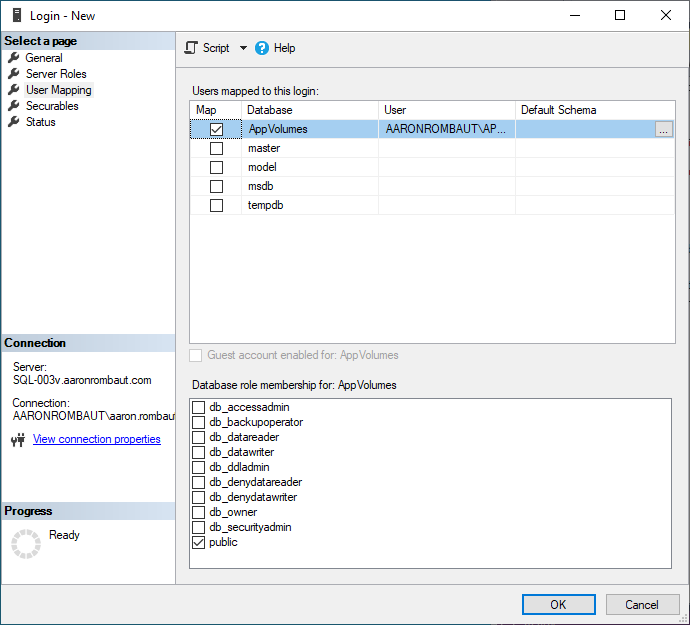Click the wrench icon beside General

(x=14, y=58)
